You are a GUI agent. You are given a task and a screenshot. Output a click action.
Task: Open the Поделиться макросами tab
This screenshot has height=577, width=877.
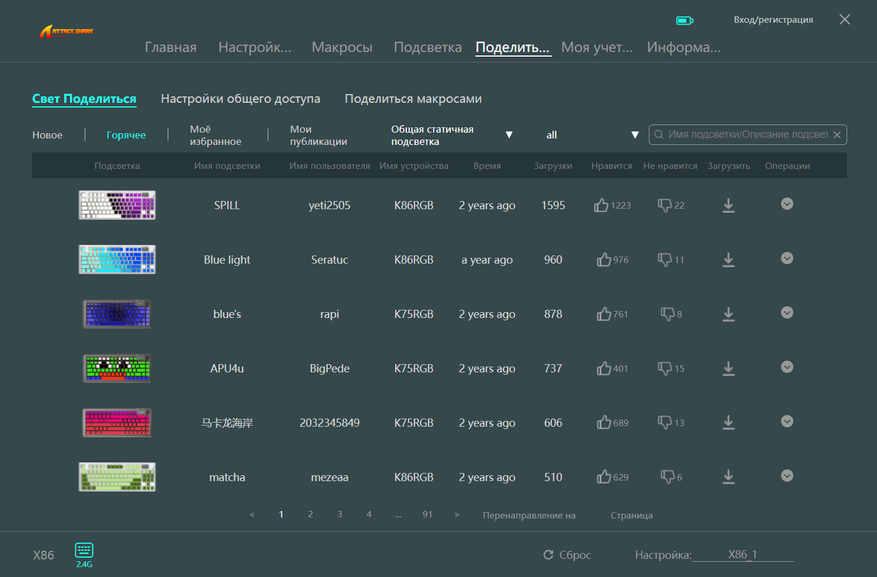(x=413, y=98)
